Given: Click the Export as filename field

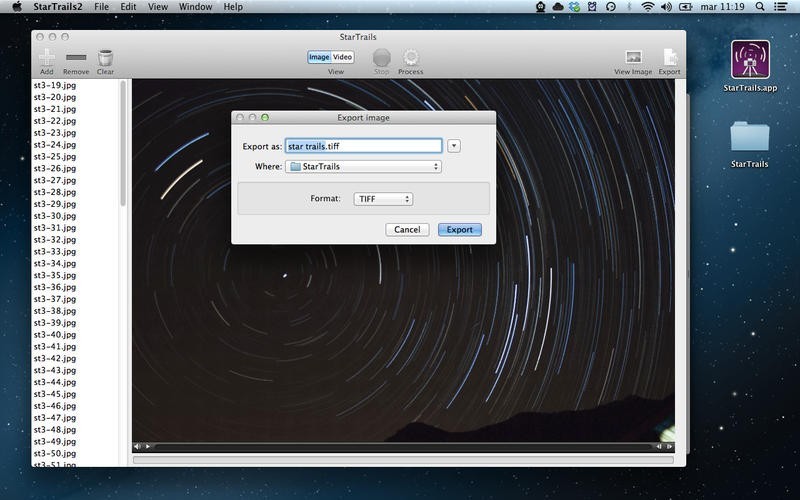Looking at the screenshot, I should pyautogui.click(x=363, y=146).
